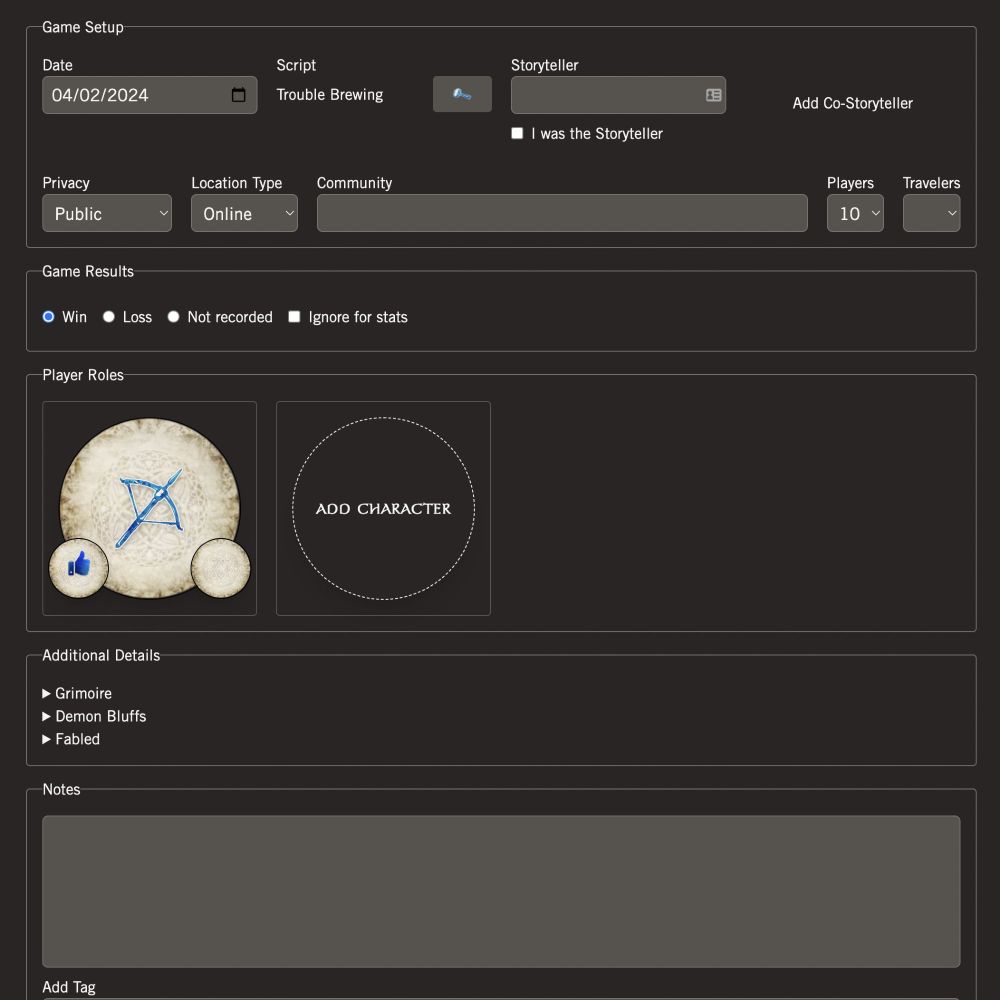
Task: Check I was the Storyteller
Action: click(x=517, y=133)
